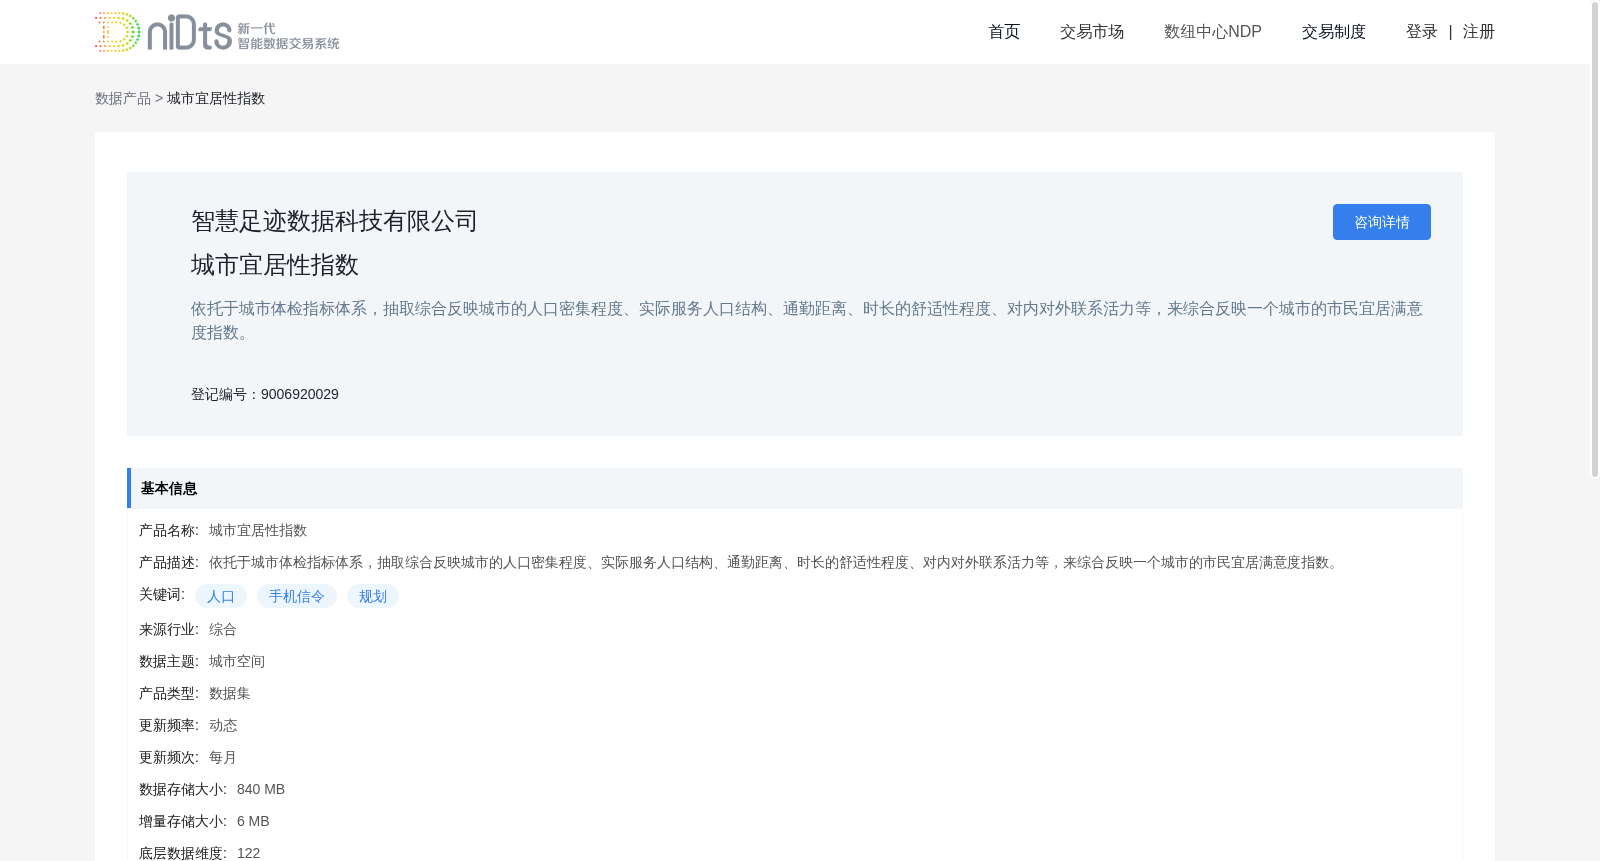Click the registration number 9006920029

pyautogui.click(x=300, y=394)
